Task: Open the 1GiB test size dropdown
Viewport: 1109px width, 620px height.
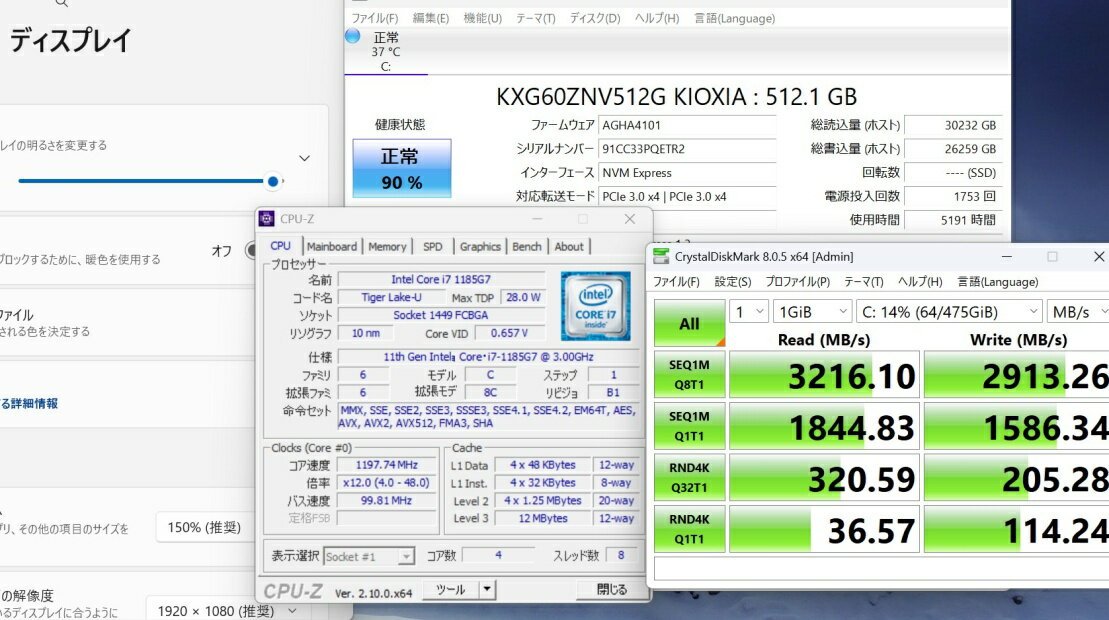Action: [812, 312]
